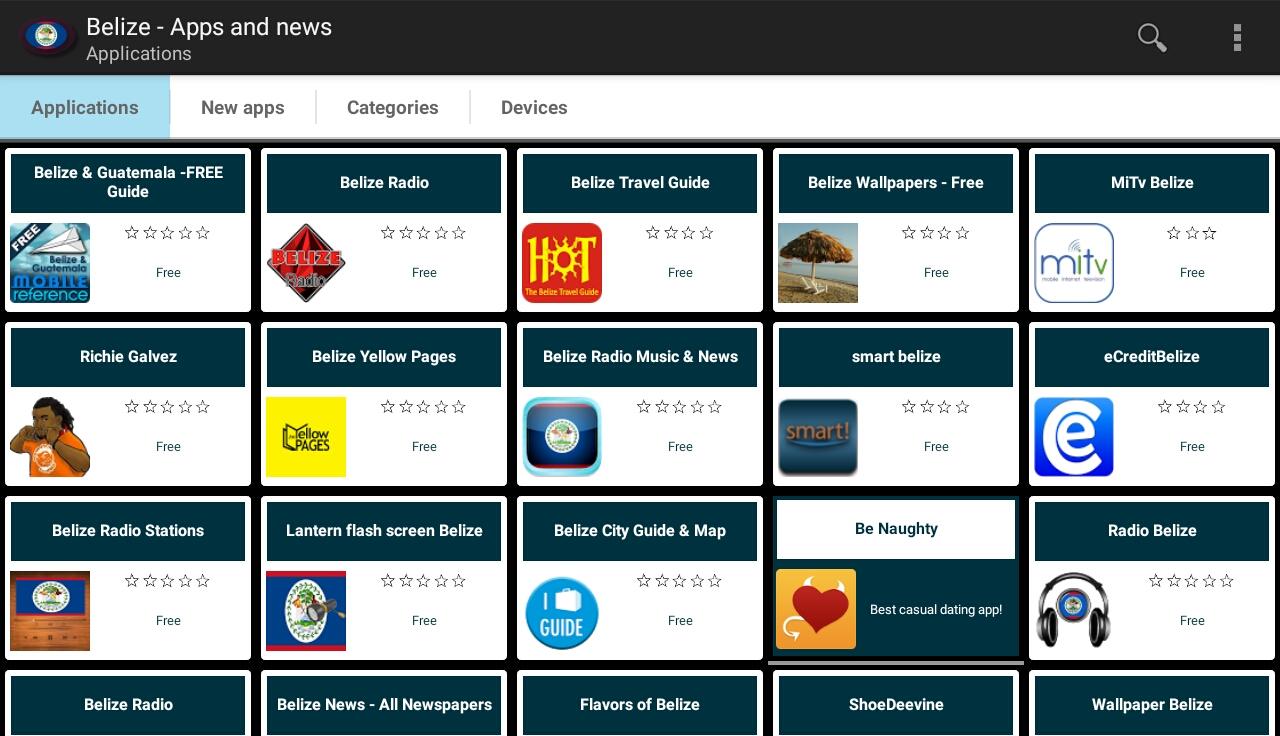Click Free label under Belize City Guide & Map
Screen dimensions: 1280x736
680,621
